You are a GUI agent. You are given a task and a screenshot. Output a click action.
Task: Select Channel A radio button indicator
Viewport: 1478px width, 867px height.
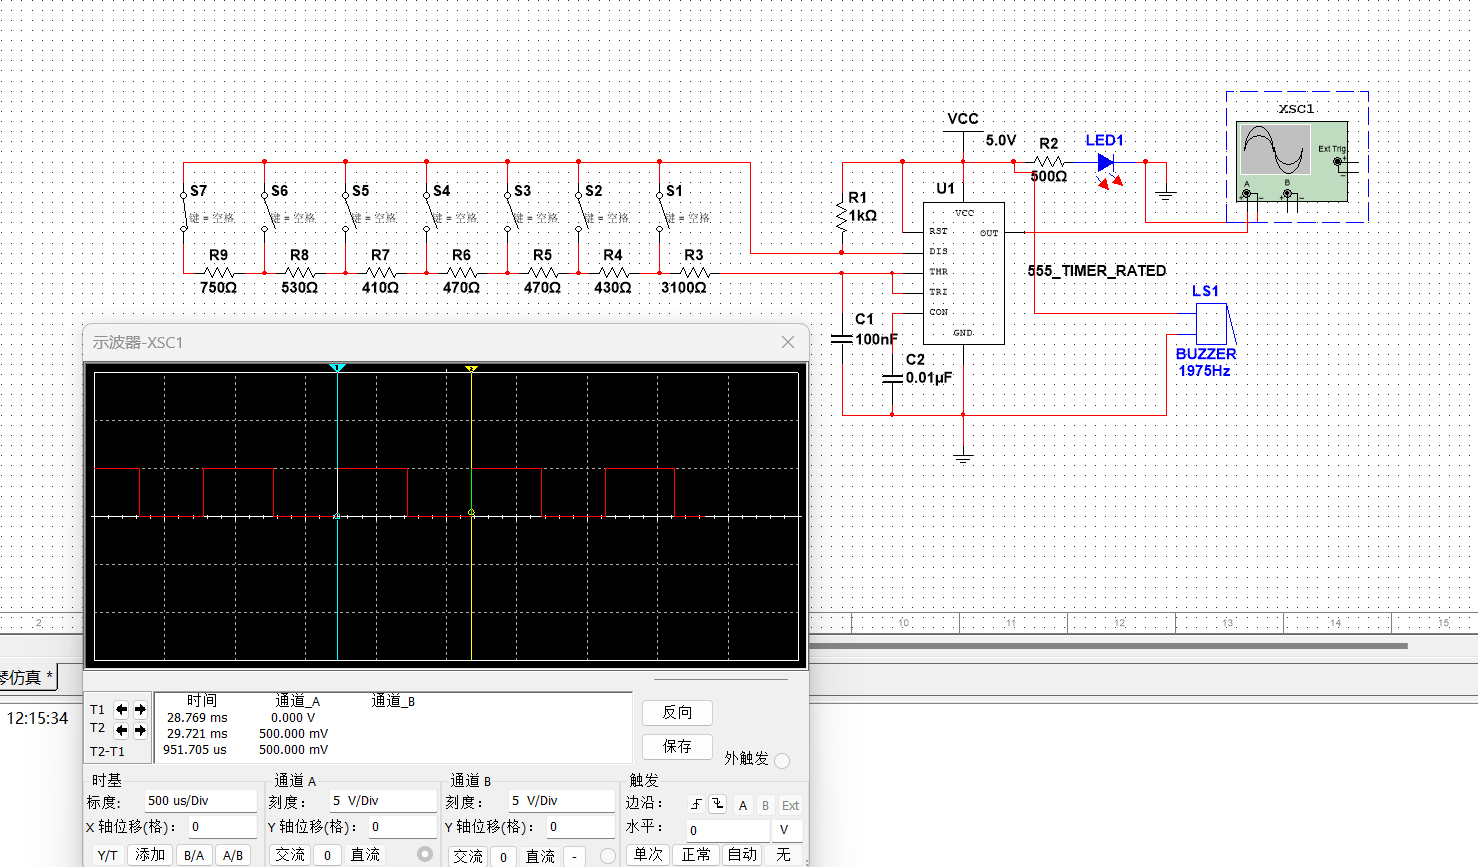pos(425,854)
